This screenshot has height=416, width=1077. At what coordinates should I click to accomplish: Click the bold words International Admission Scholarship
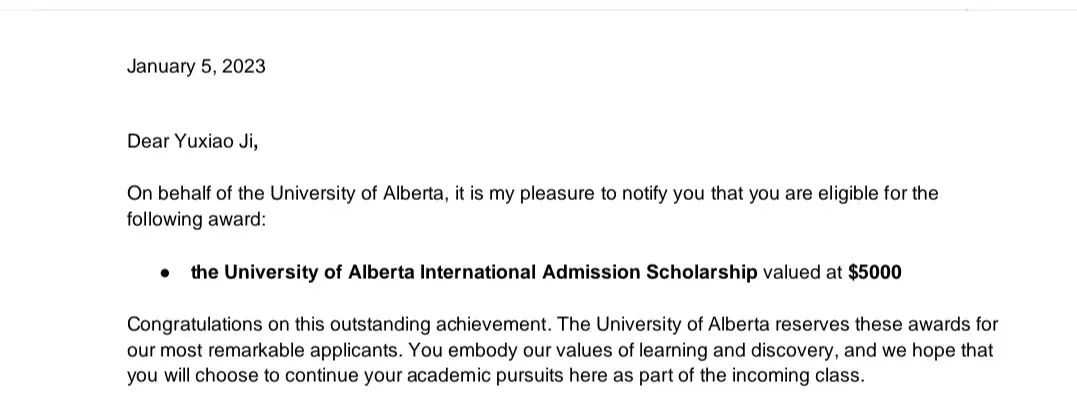(x=589, y=273)
